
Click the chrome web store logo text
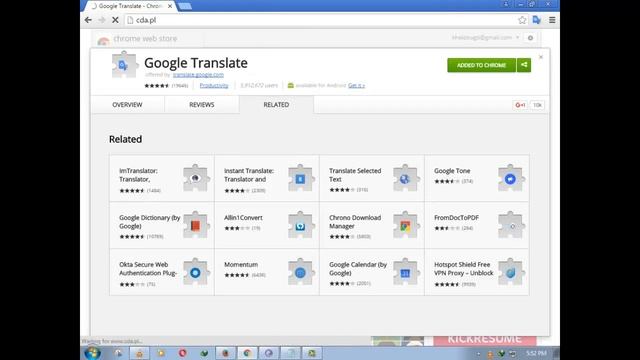tap(145, 38)
